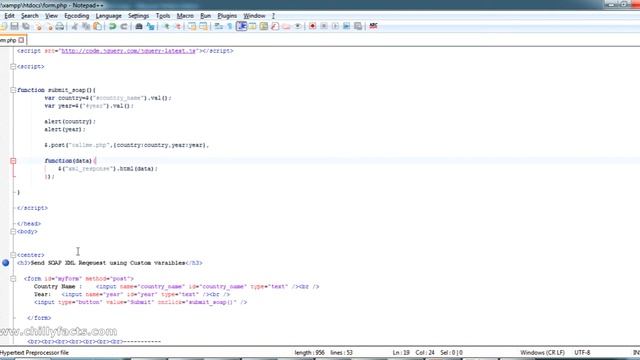Toggle synchronize horizontal scrolling
Image resolution: width=640 pixels, height=360 pixels.
click(x=203, y=27)
